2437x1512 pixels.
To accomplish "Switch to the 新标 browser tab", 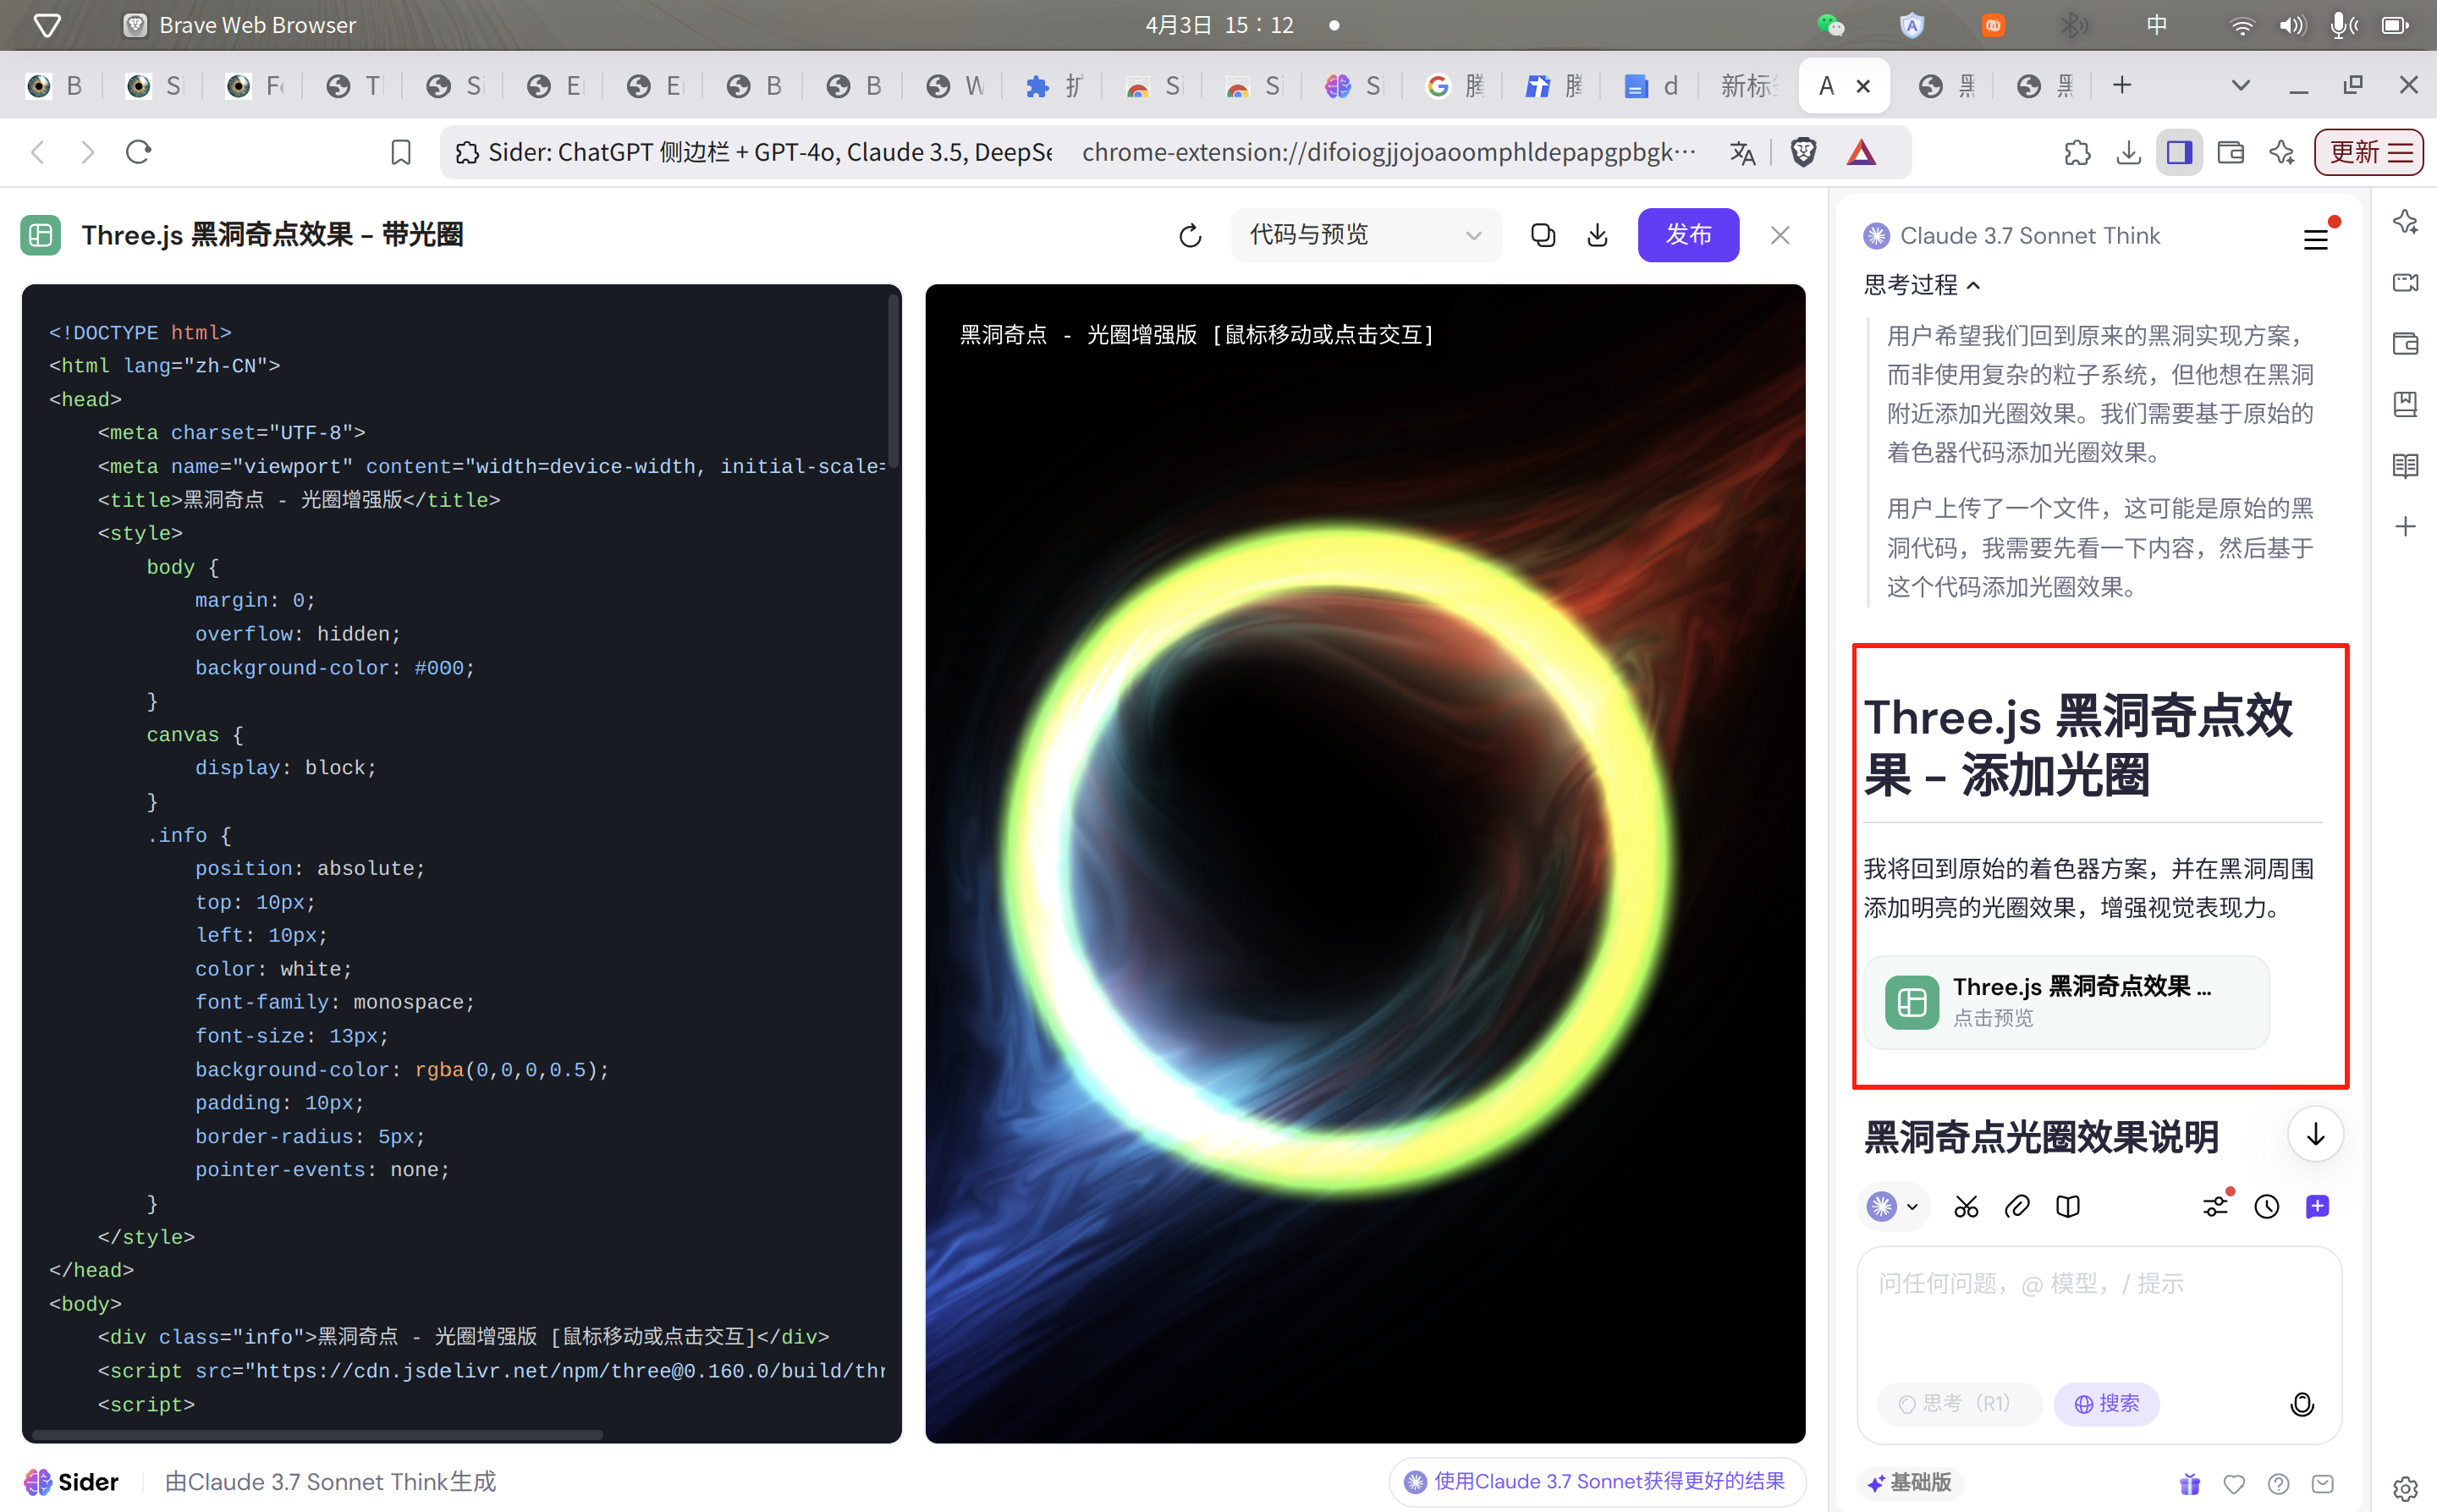I will coord(1747,86).
